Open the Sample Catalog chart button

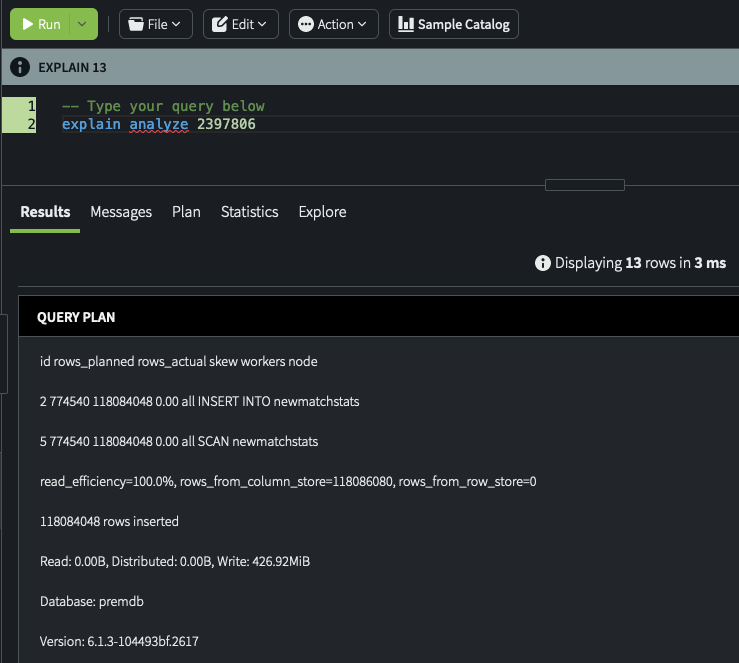453,24
